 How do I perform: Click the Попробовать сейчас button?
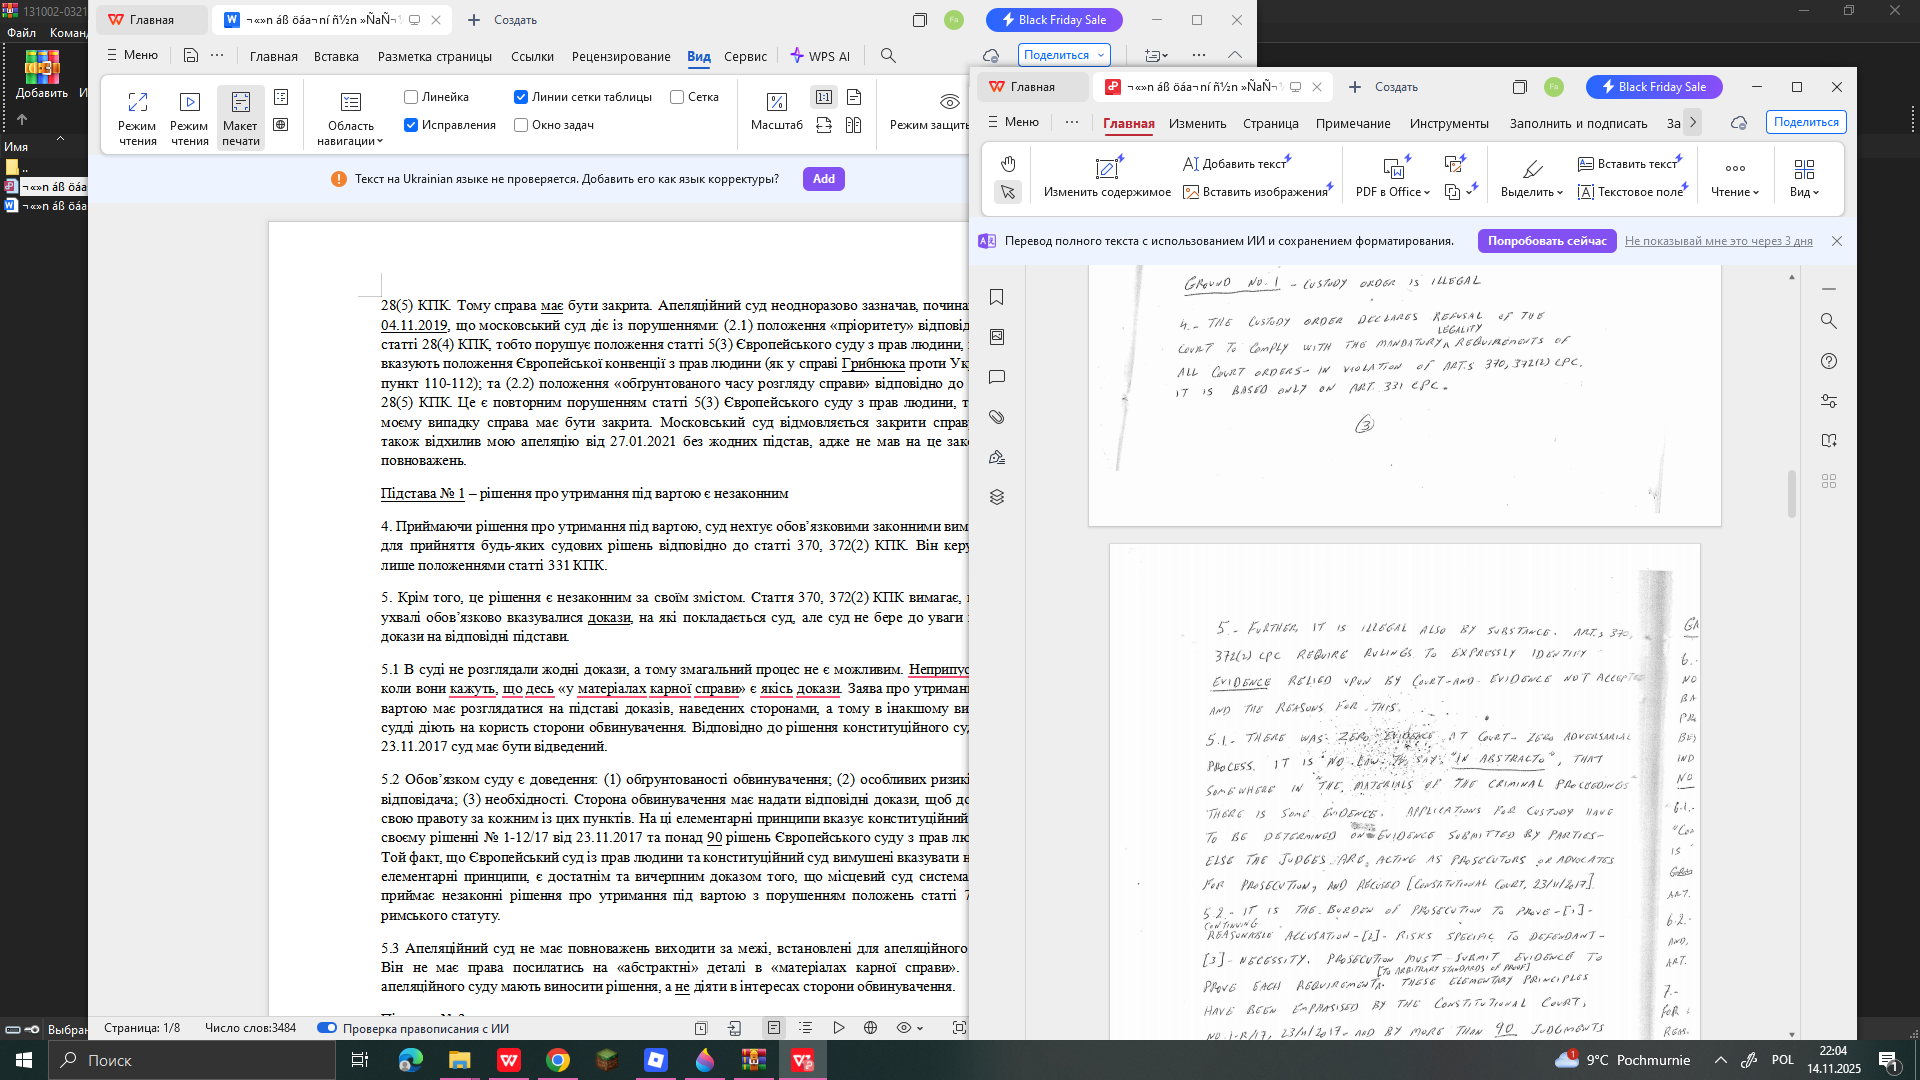click(x=1547, y=241)
